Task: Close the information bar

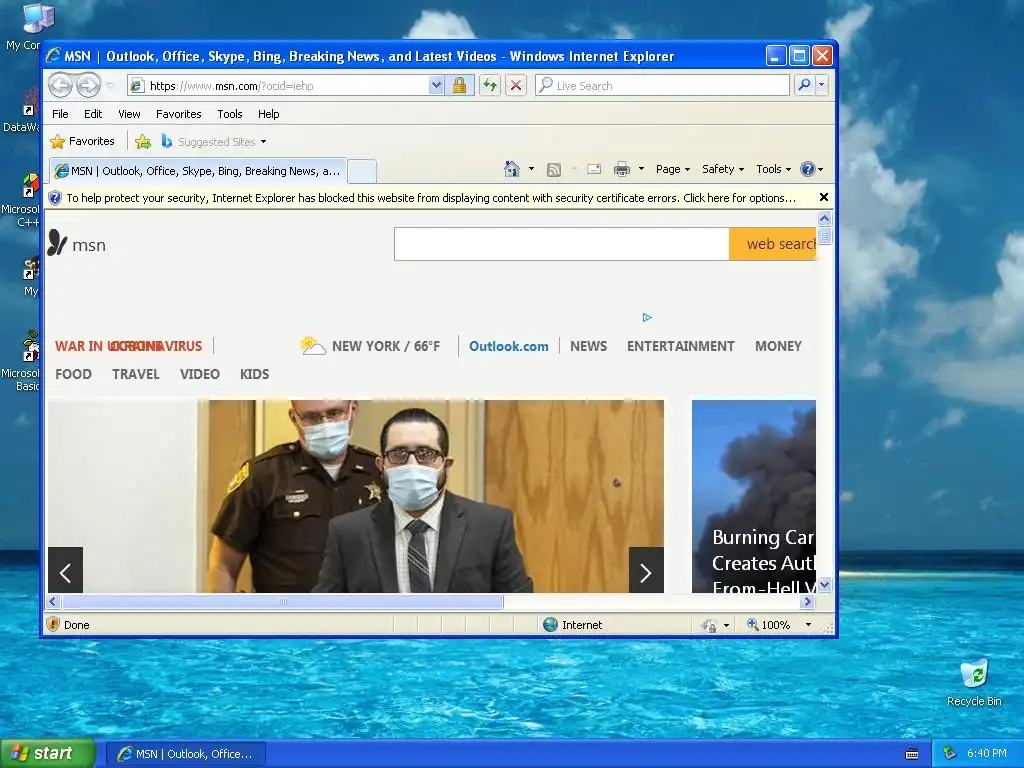Action: tap(824, 197)
